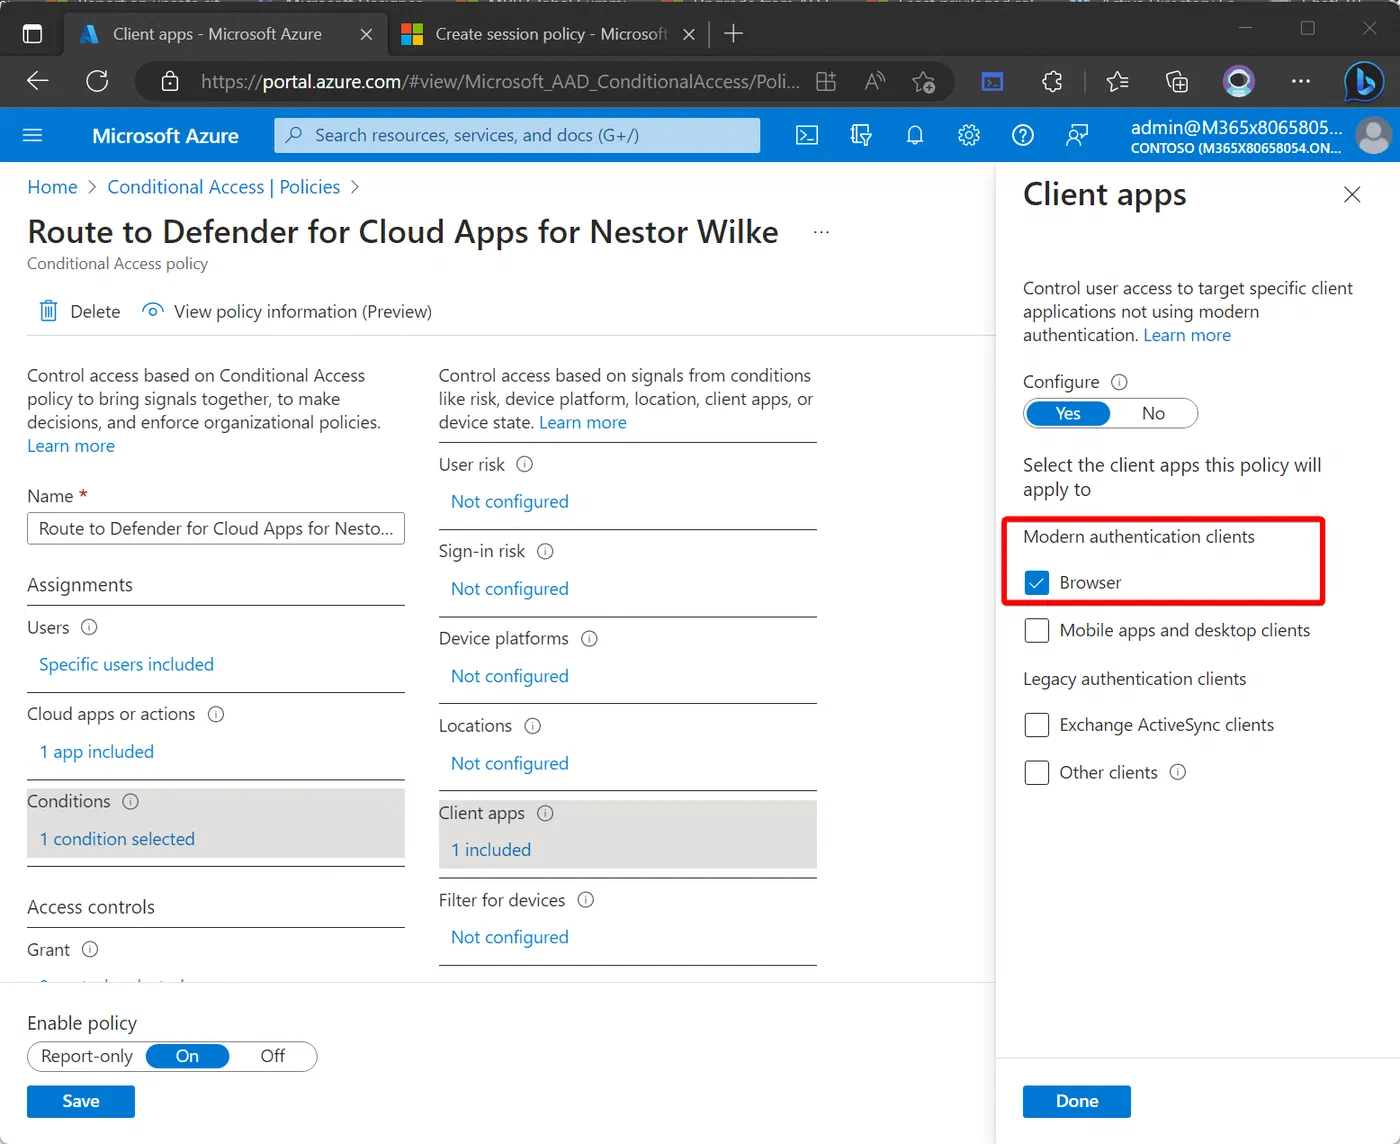Viewport: 1400px width, 1144px height.
Task: Open User risk Not configured setting
Action: [509, 502]
